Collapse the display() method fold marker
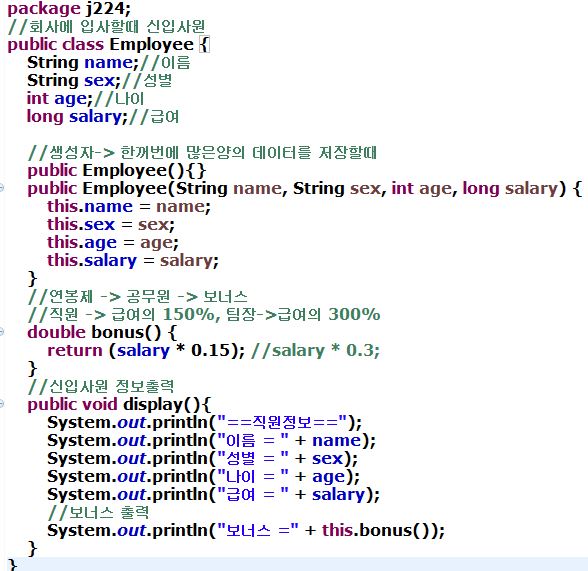This screenshot has height=571, width=588. (x=2, y=403)
